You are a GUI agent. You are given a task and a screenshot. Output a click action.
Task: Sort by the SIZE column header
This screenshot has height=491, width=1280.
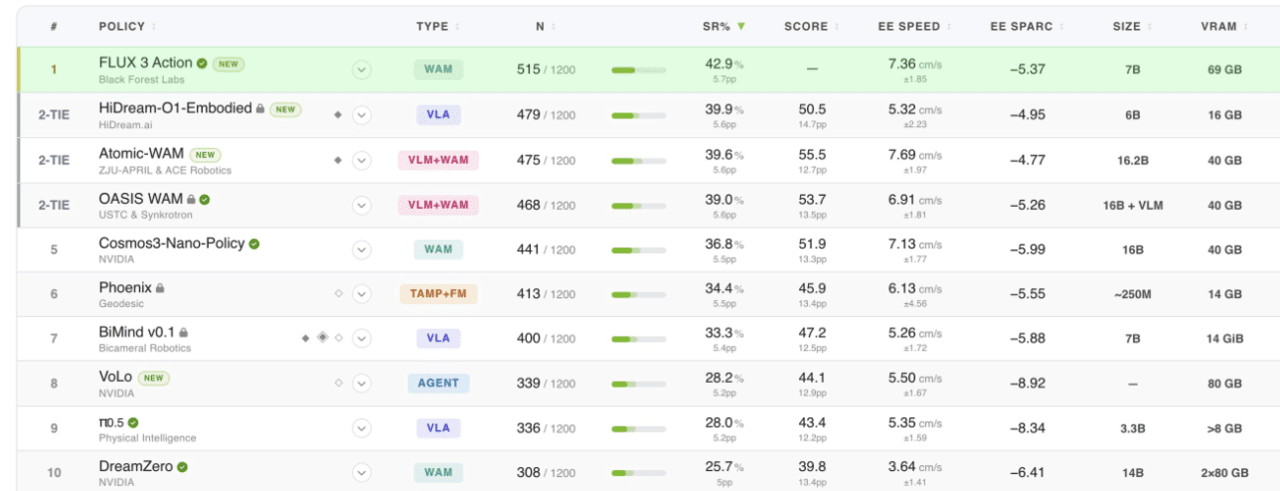pyautogui.click(x=1132, y=27)
